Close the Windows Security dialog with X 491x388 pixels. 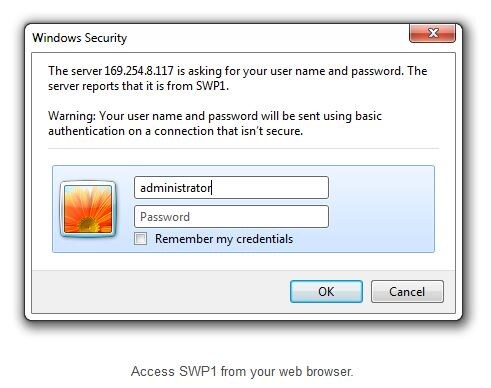coord(432,33)
